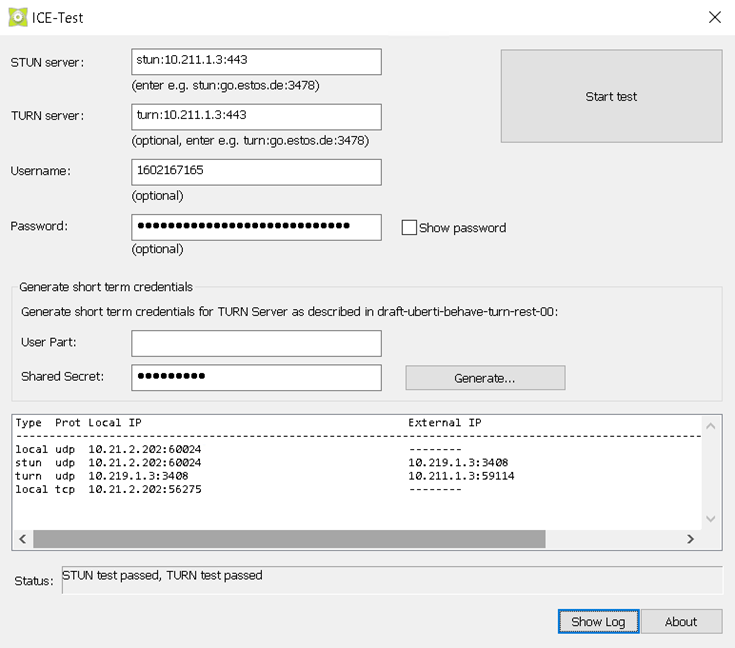Enable the Show password checkbox

pyautogui.click(x=409, y=228)
